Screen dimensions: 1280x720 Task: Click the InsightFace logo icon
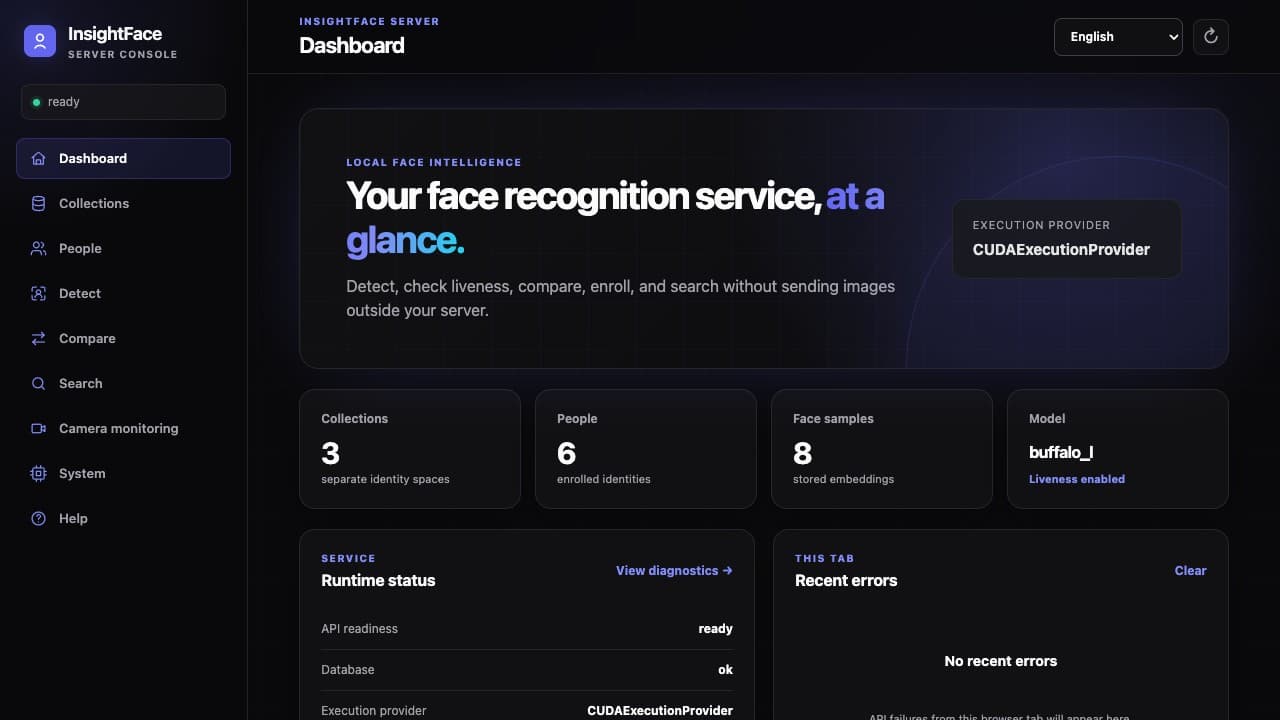click(40, 41)
